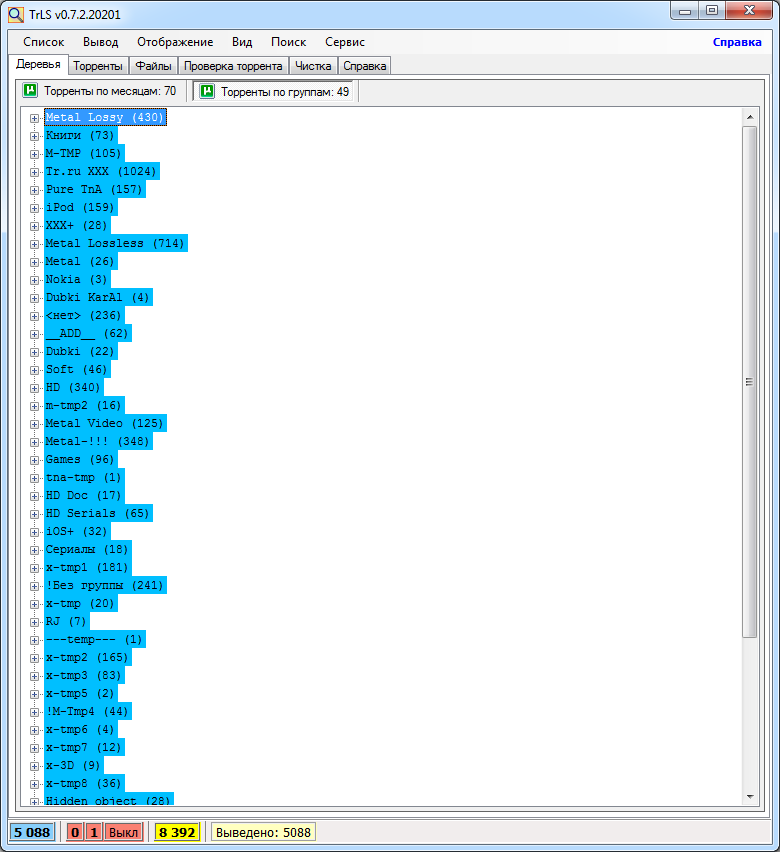Select the Сериалы (18) group
The width and height of the screenshot is (780, 852).
(88, 549)
